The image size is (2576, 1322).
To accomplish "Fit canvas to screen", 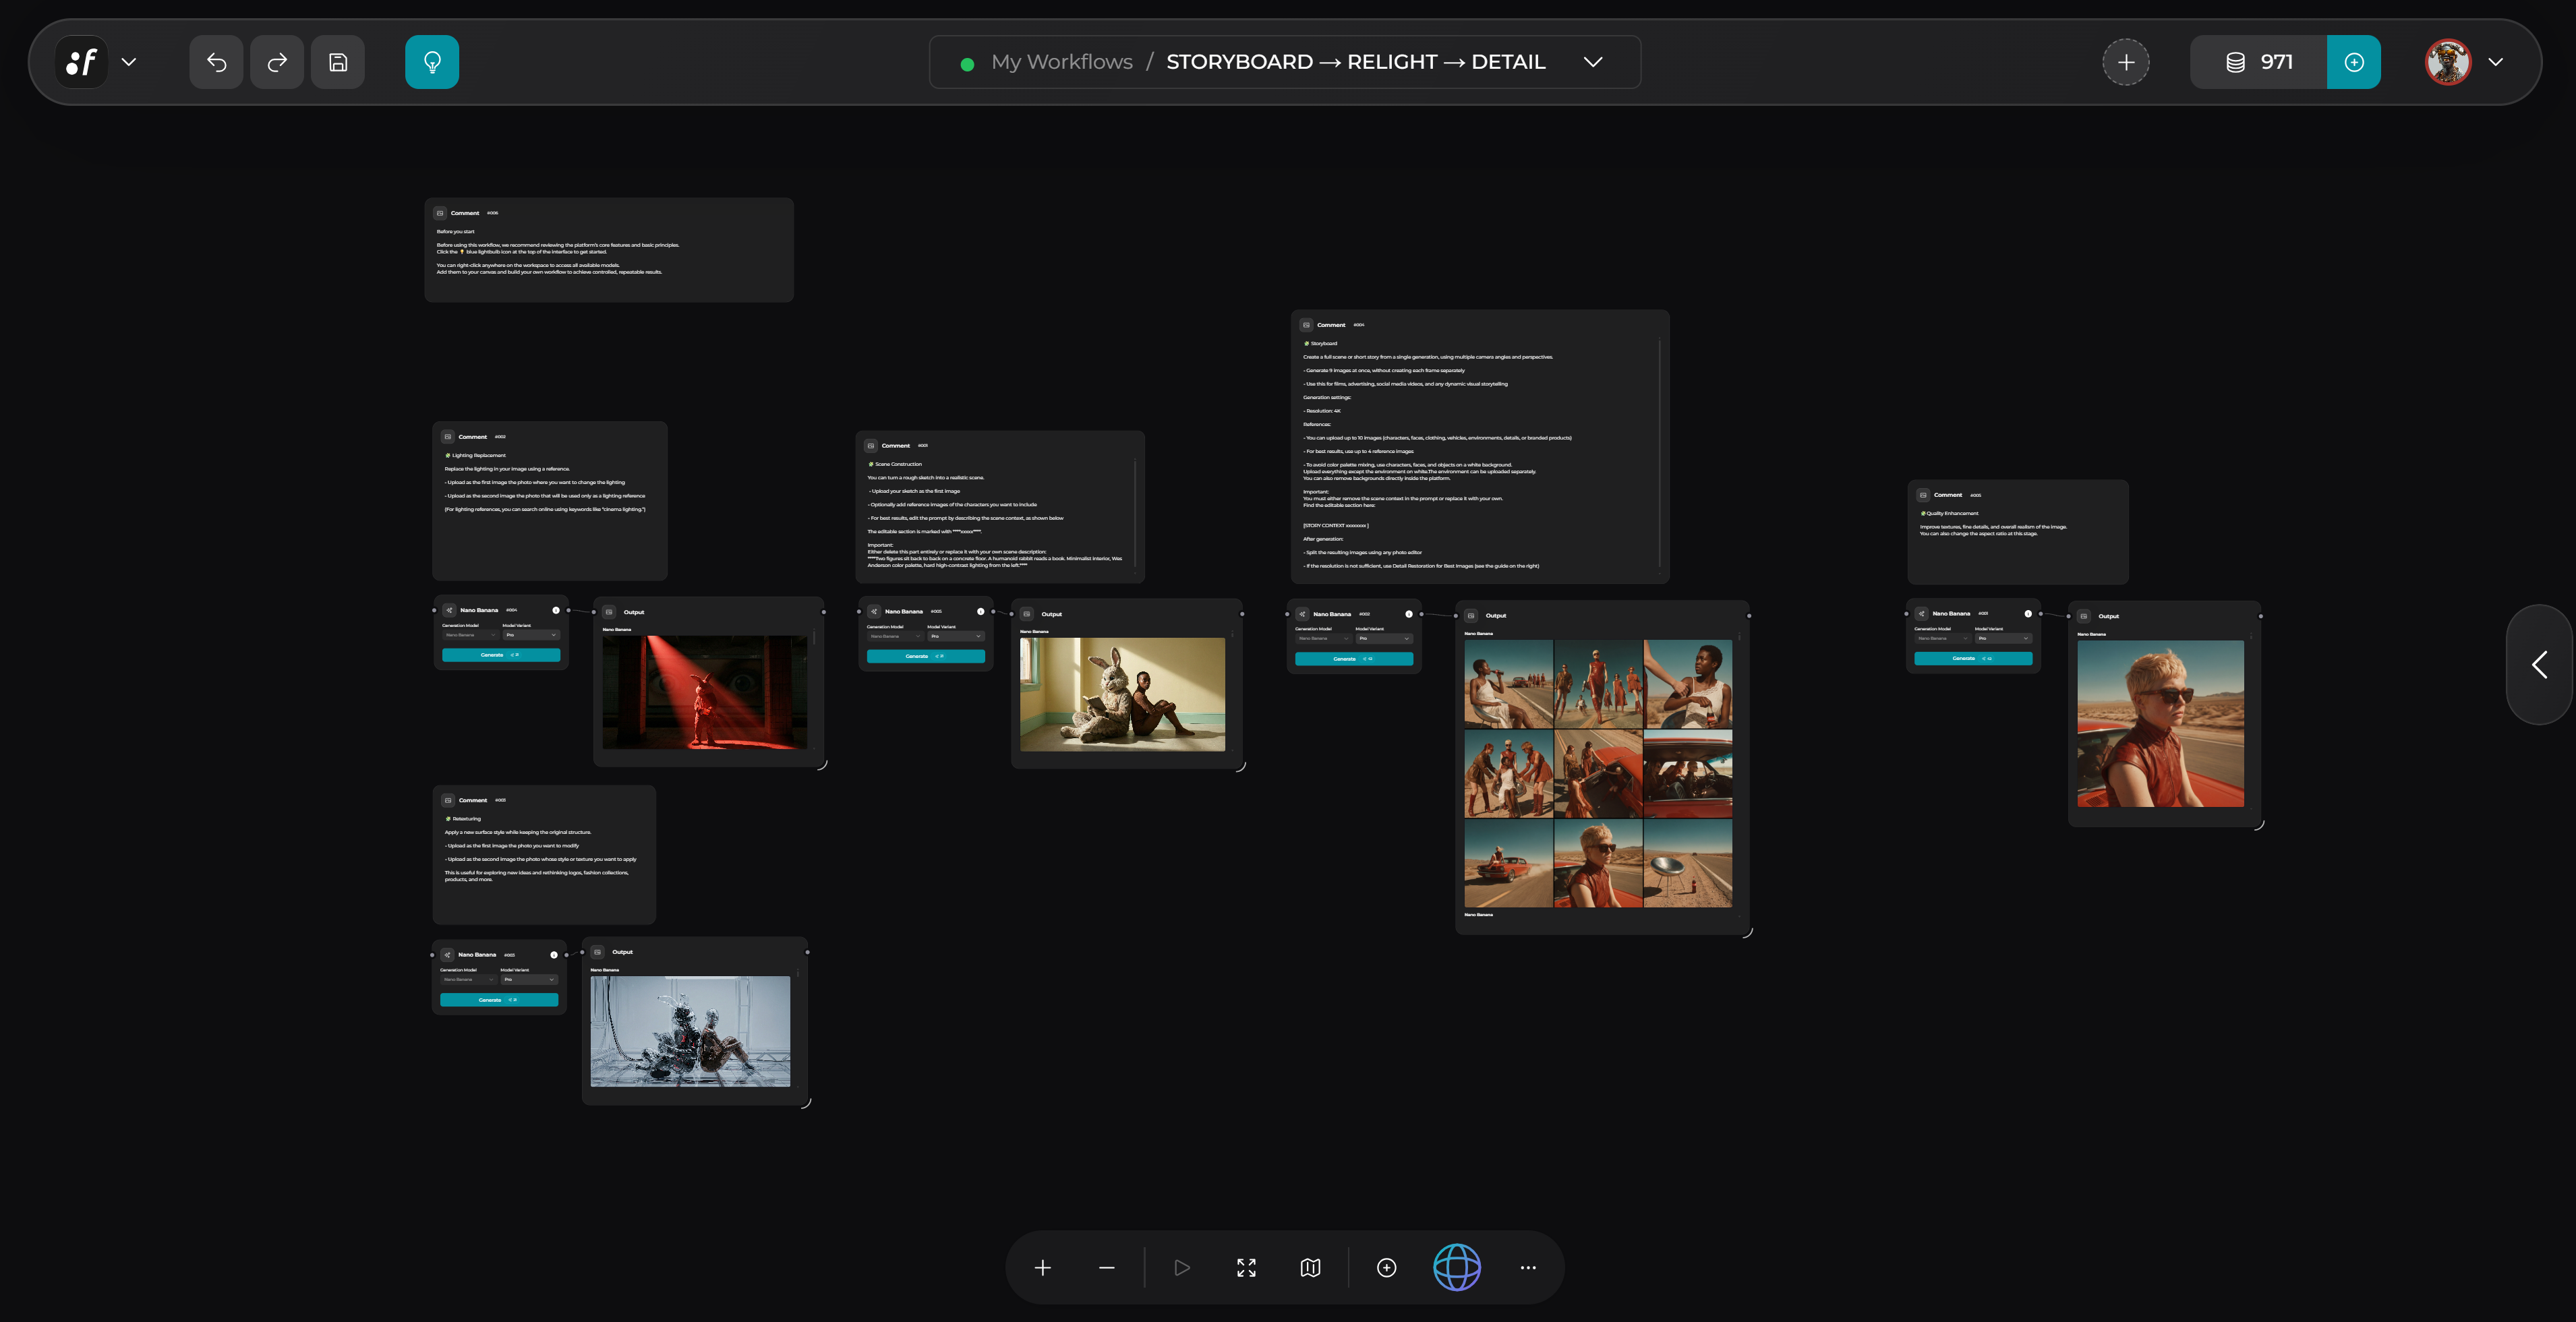I will pos(1246,1268).
